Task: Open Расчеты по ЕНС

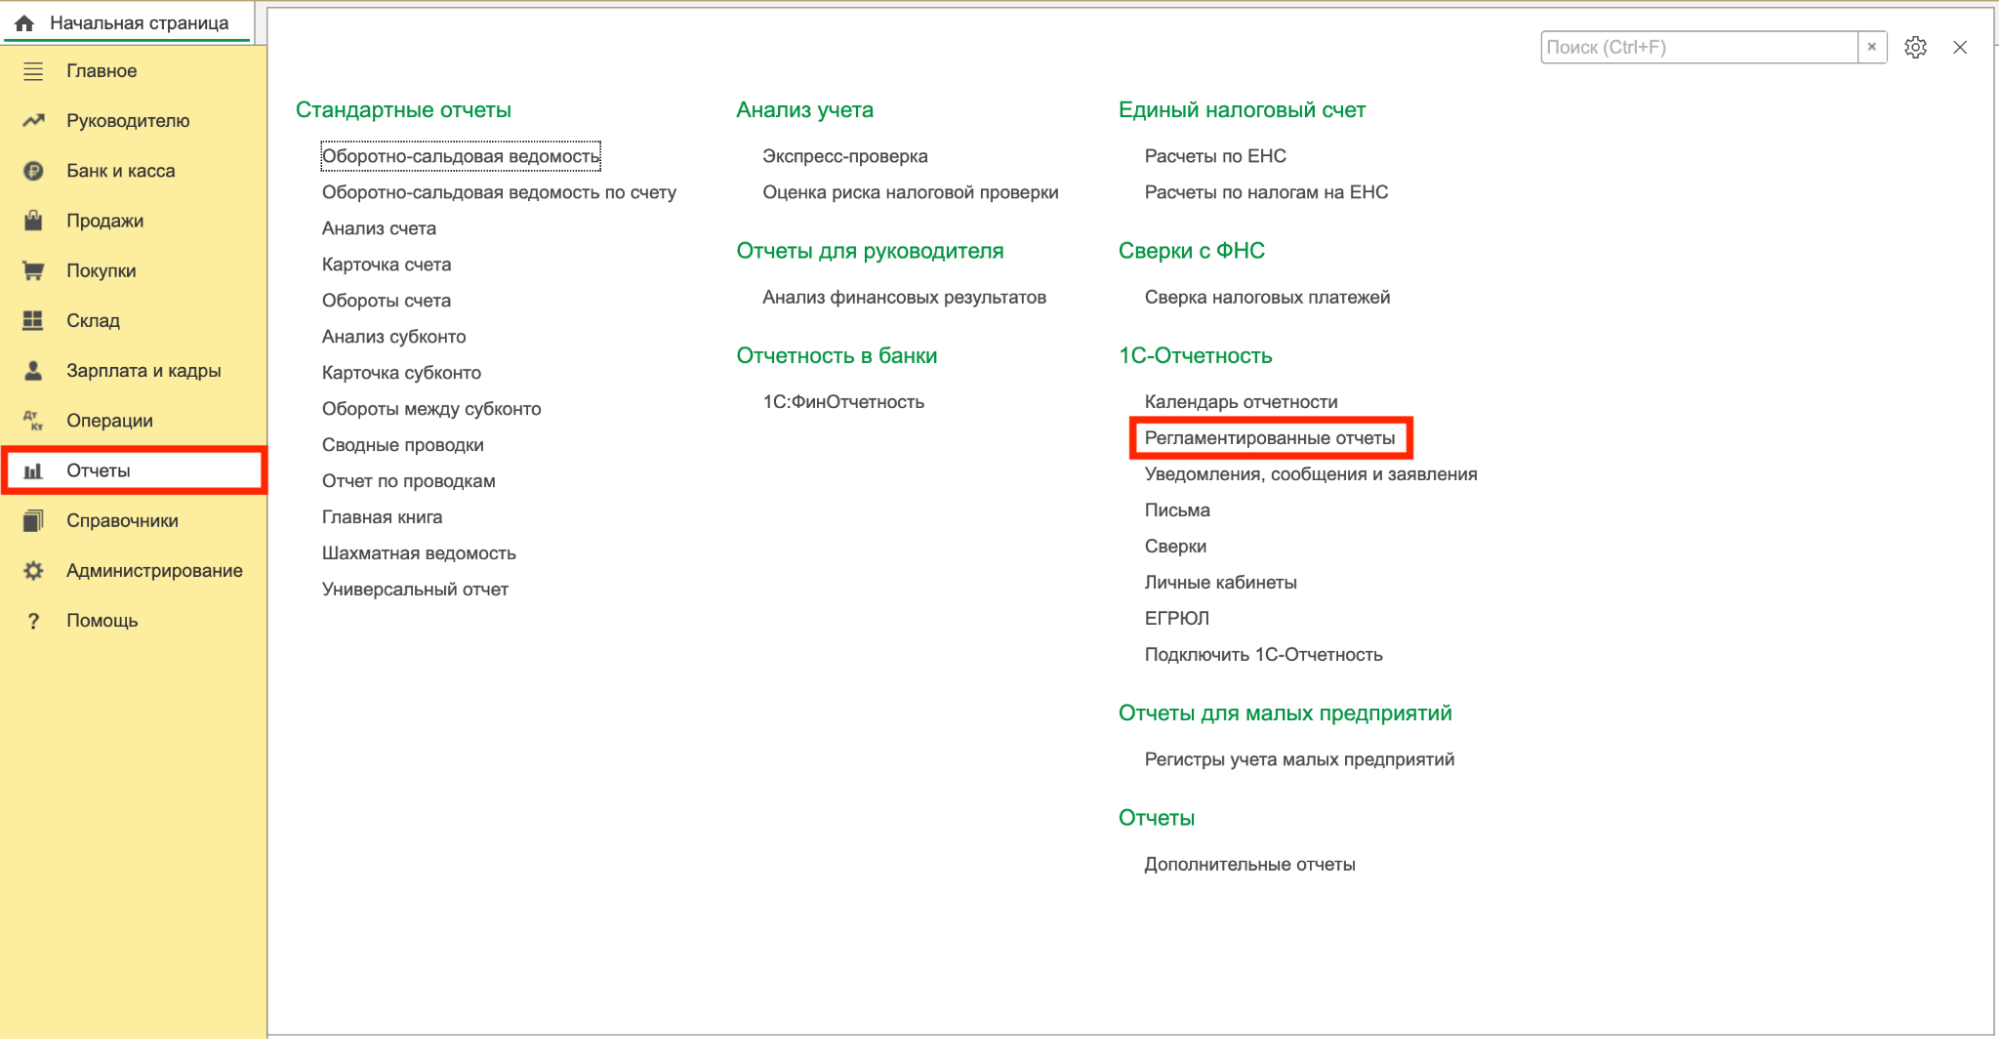Action: [x=1215, y=156]
